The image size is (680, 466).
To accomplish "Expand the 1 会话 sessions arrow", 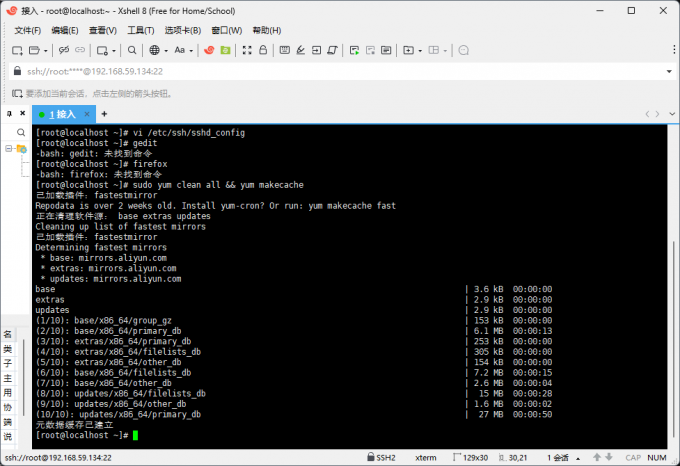I will point(578,458).
